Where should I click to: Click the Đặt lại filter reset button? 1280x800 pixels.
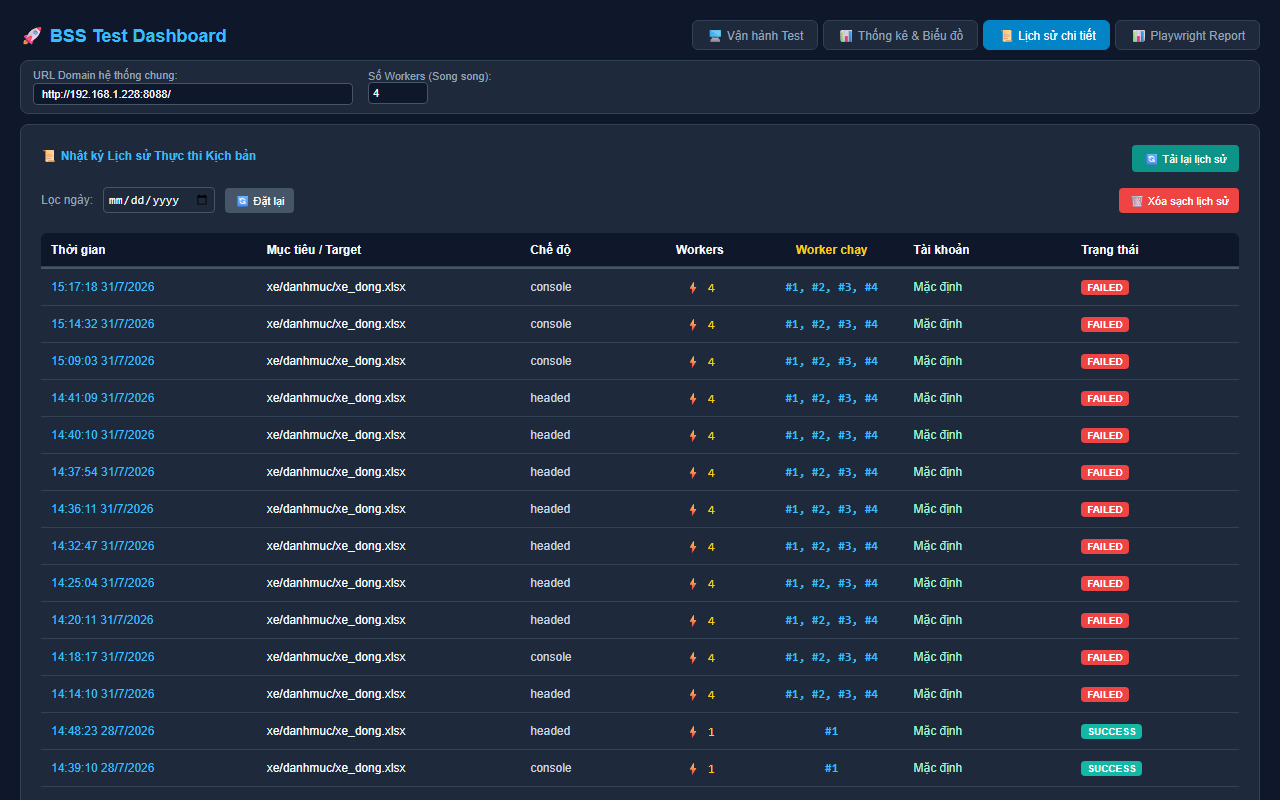click(x=259, y=201)
